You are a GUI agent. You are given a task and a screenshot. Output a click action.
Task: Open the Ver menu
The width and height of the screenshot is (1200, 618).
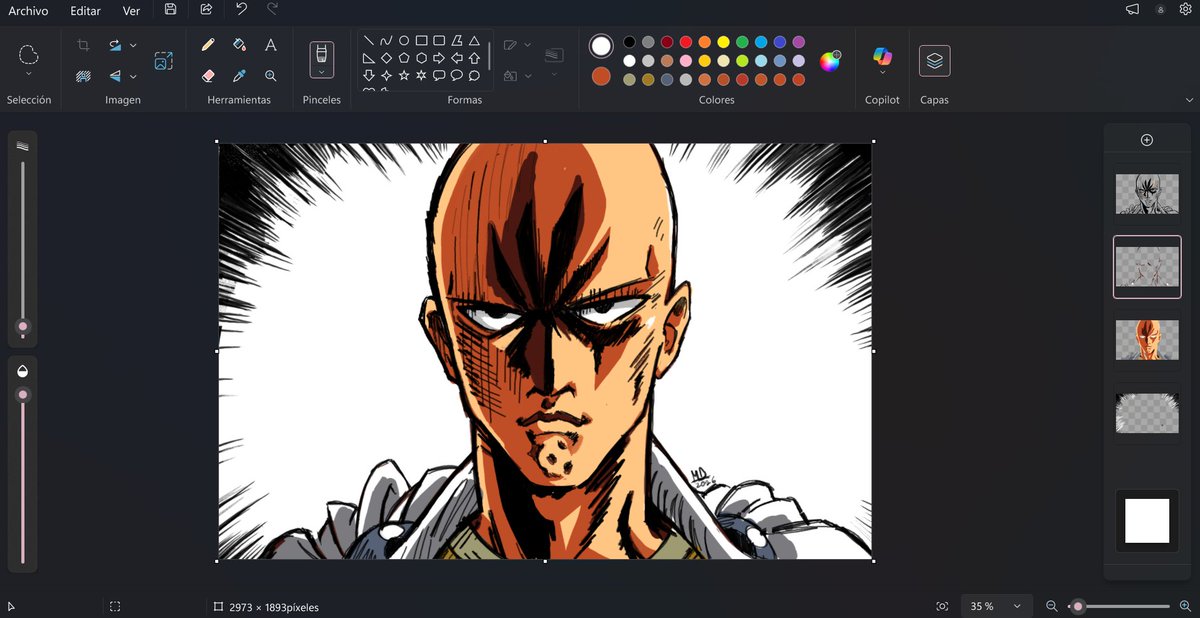click(x=131, y=11)
